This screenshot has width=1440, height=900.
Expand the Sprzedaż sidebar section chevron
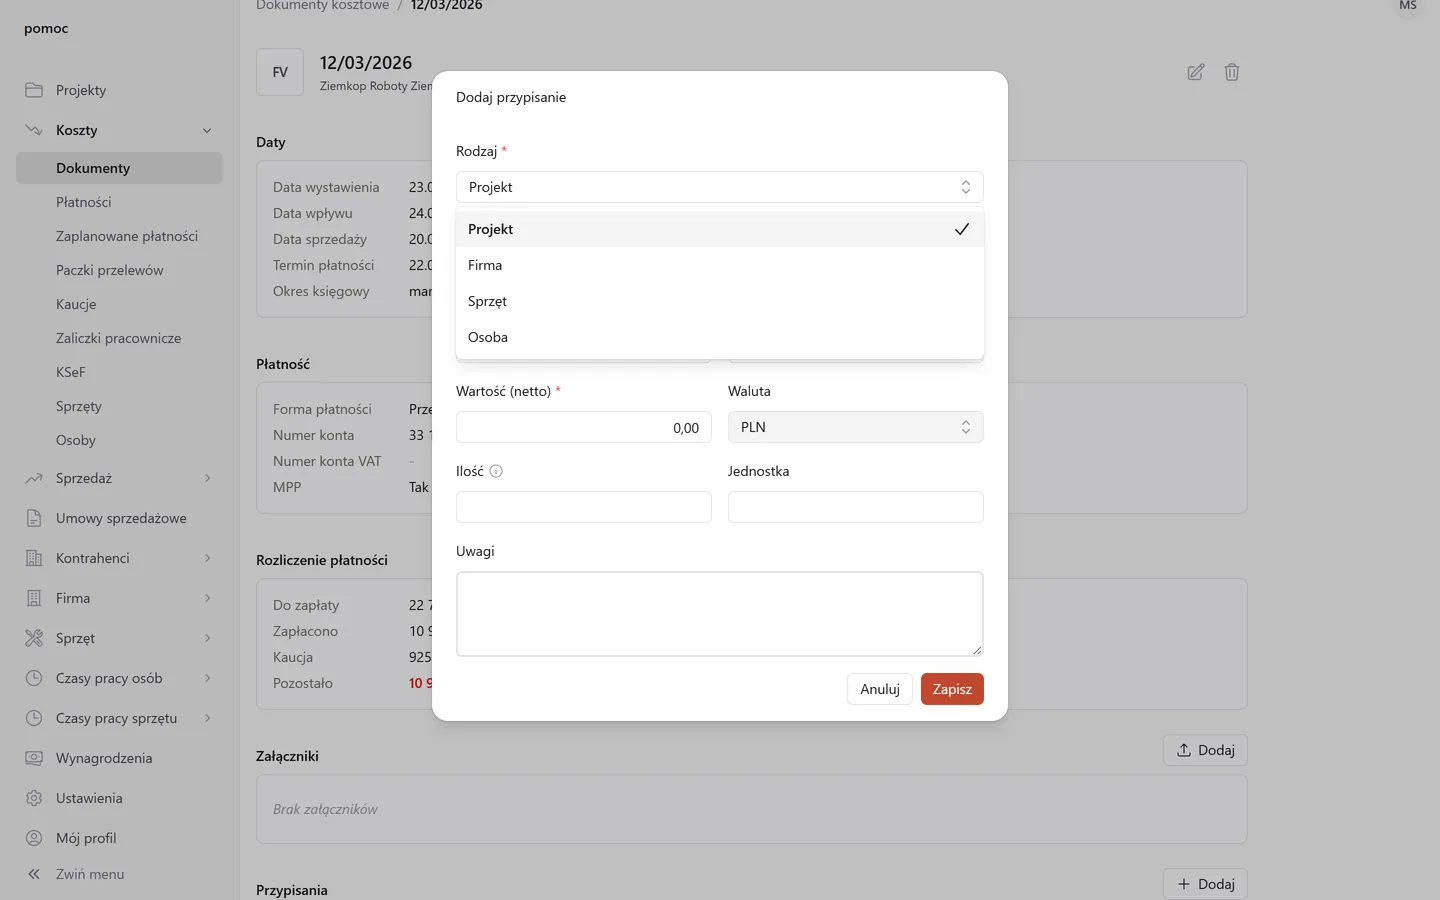(x=207, y=478)
